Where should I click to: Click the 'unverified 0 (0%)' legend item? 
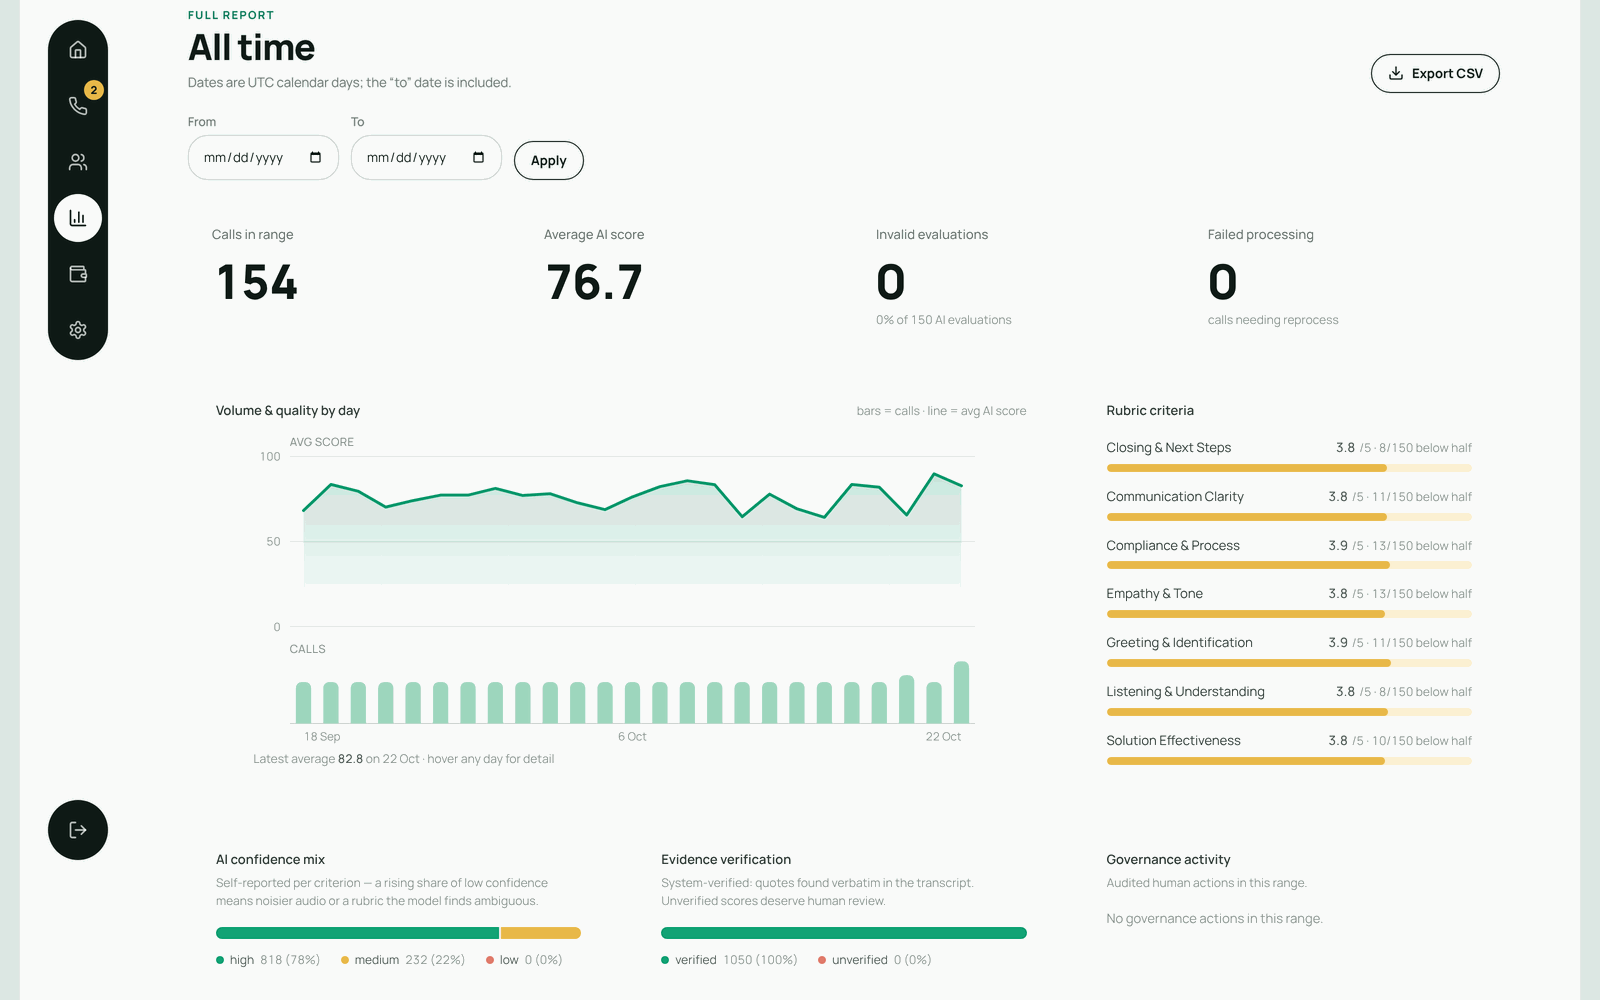[x=875, y=960]
